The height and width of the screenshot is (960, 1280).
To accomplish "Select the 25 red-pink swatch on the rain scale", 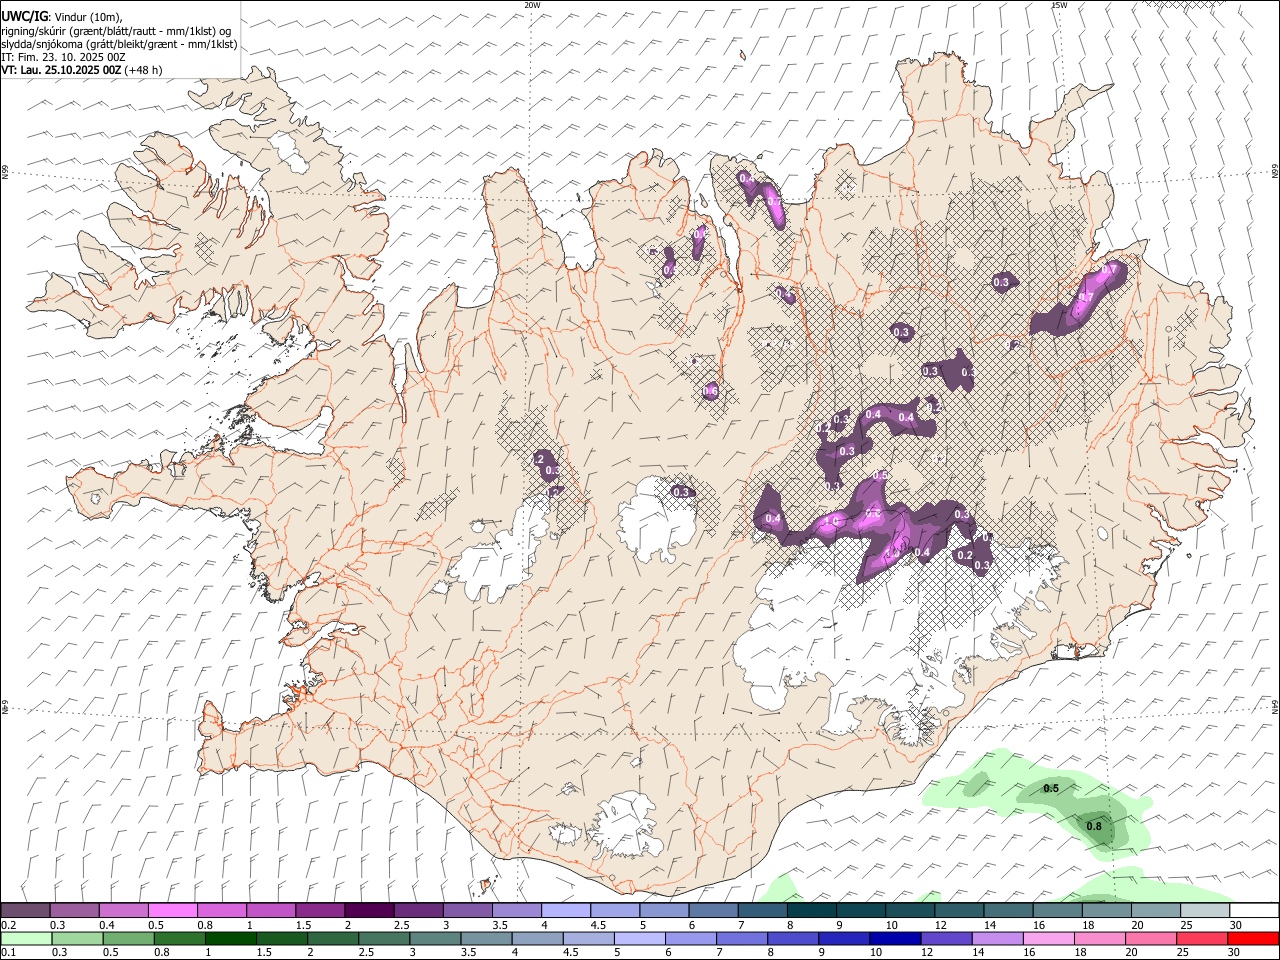I will pos(1202,938).
